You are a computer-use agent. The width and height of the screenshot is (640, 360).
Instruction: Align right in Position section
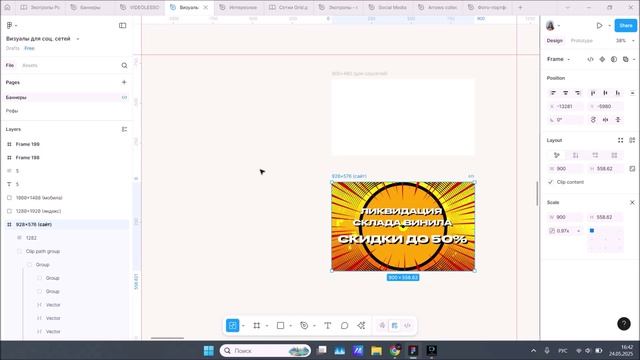tap(578, 93)
